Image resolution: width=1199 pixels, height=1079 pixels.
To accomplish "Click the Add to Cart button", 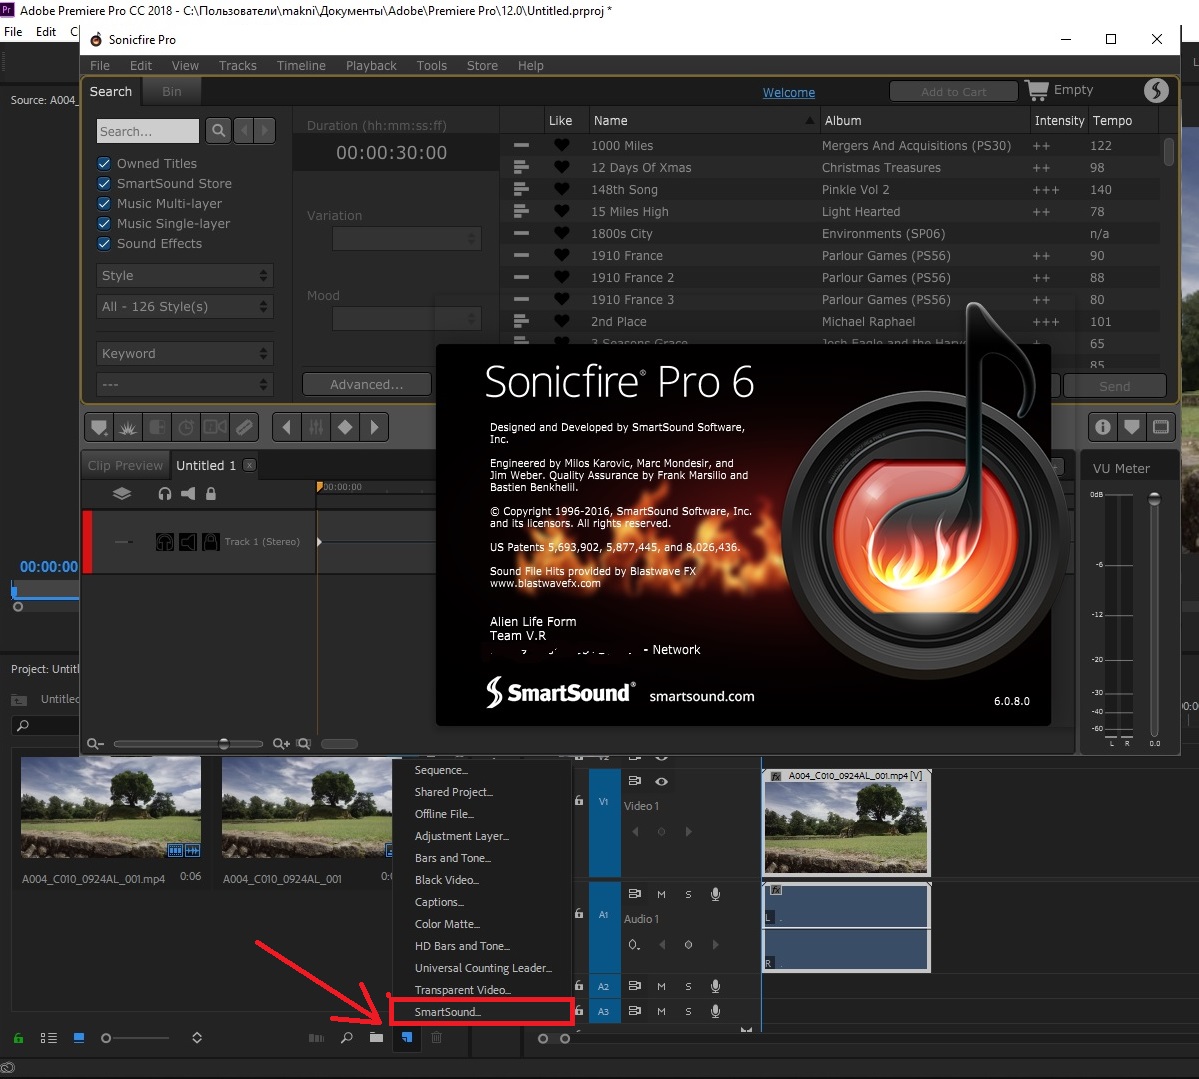I will coord(954,92).
